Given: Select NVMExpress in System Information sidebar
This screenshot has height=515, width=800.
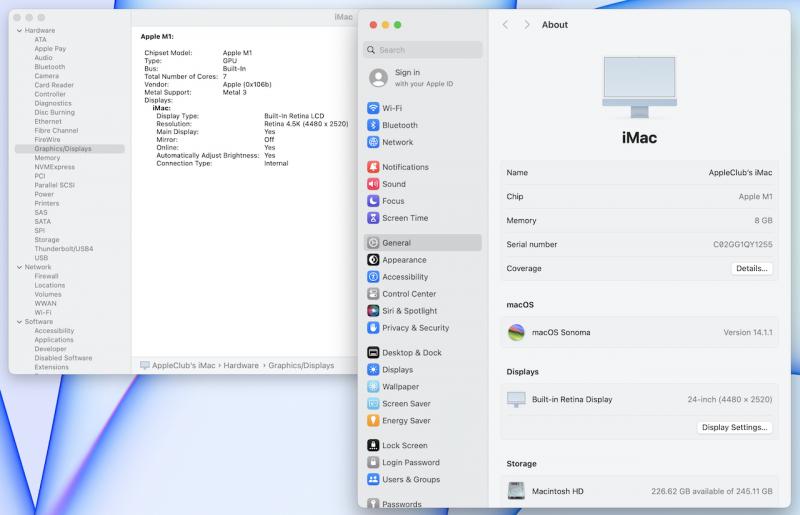Looking at the screenshot, I should (55, 167).
